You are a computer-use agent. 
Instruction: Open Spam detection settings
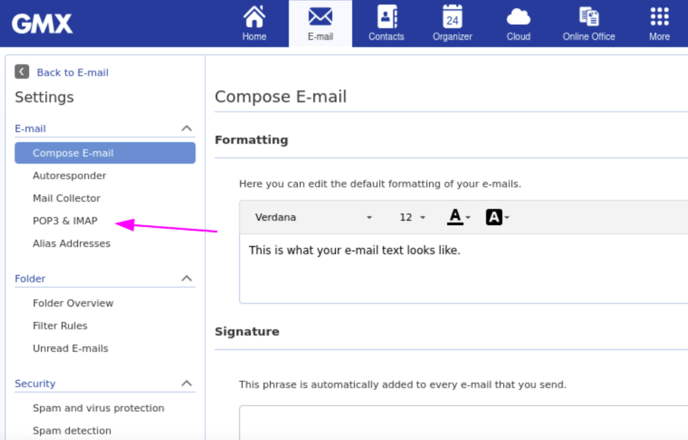click(72, 430)
